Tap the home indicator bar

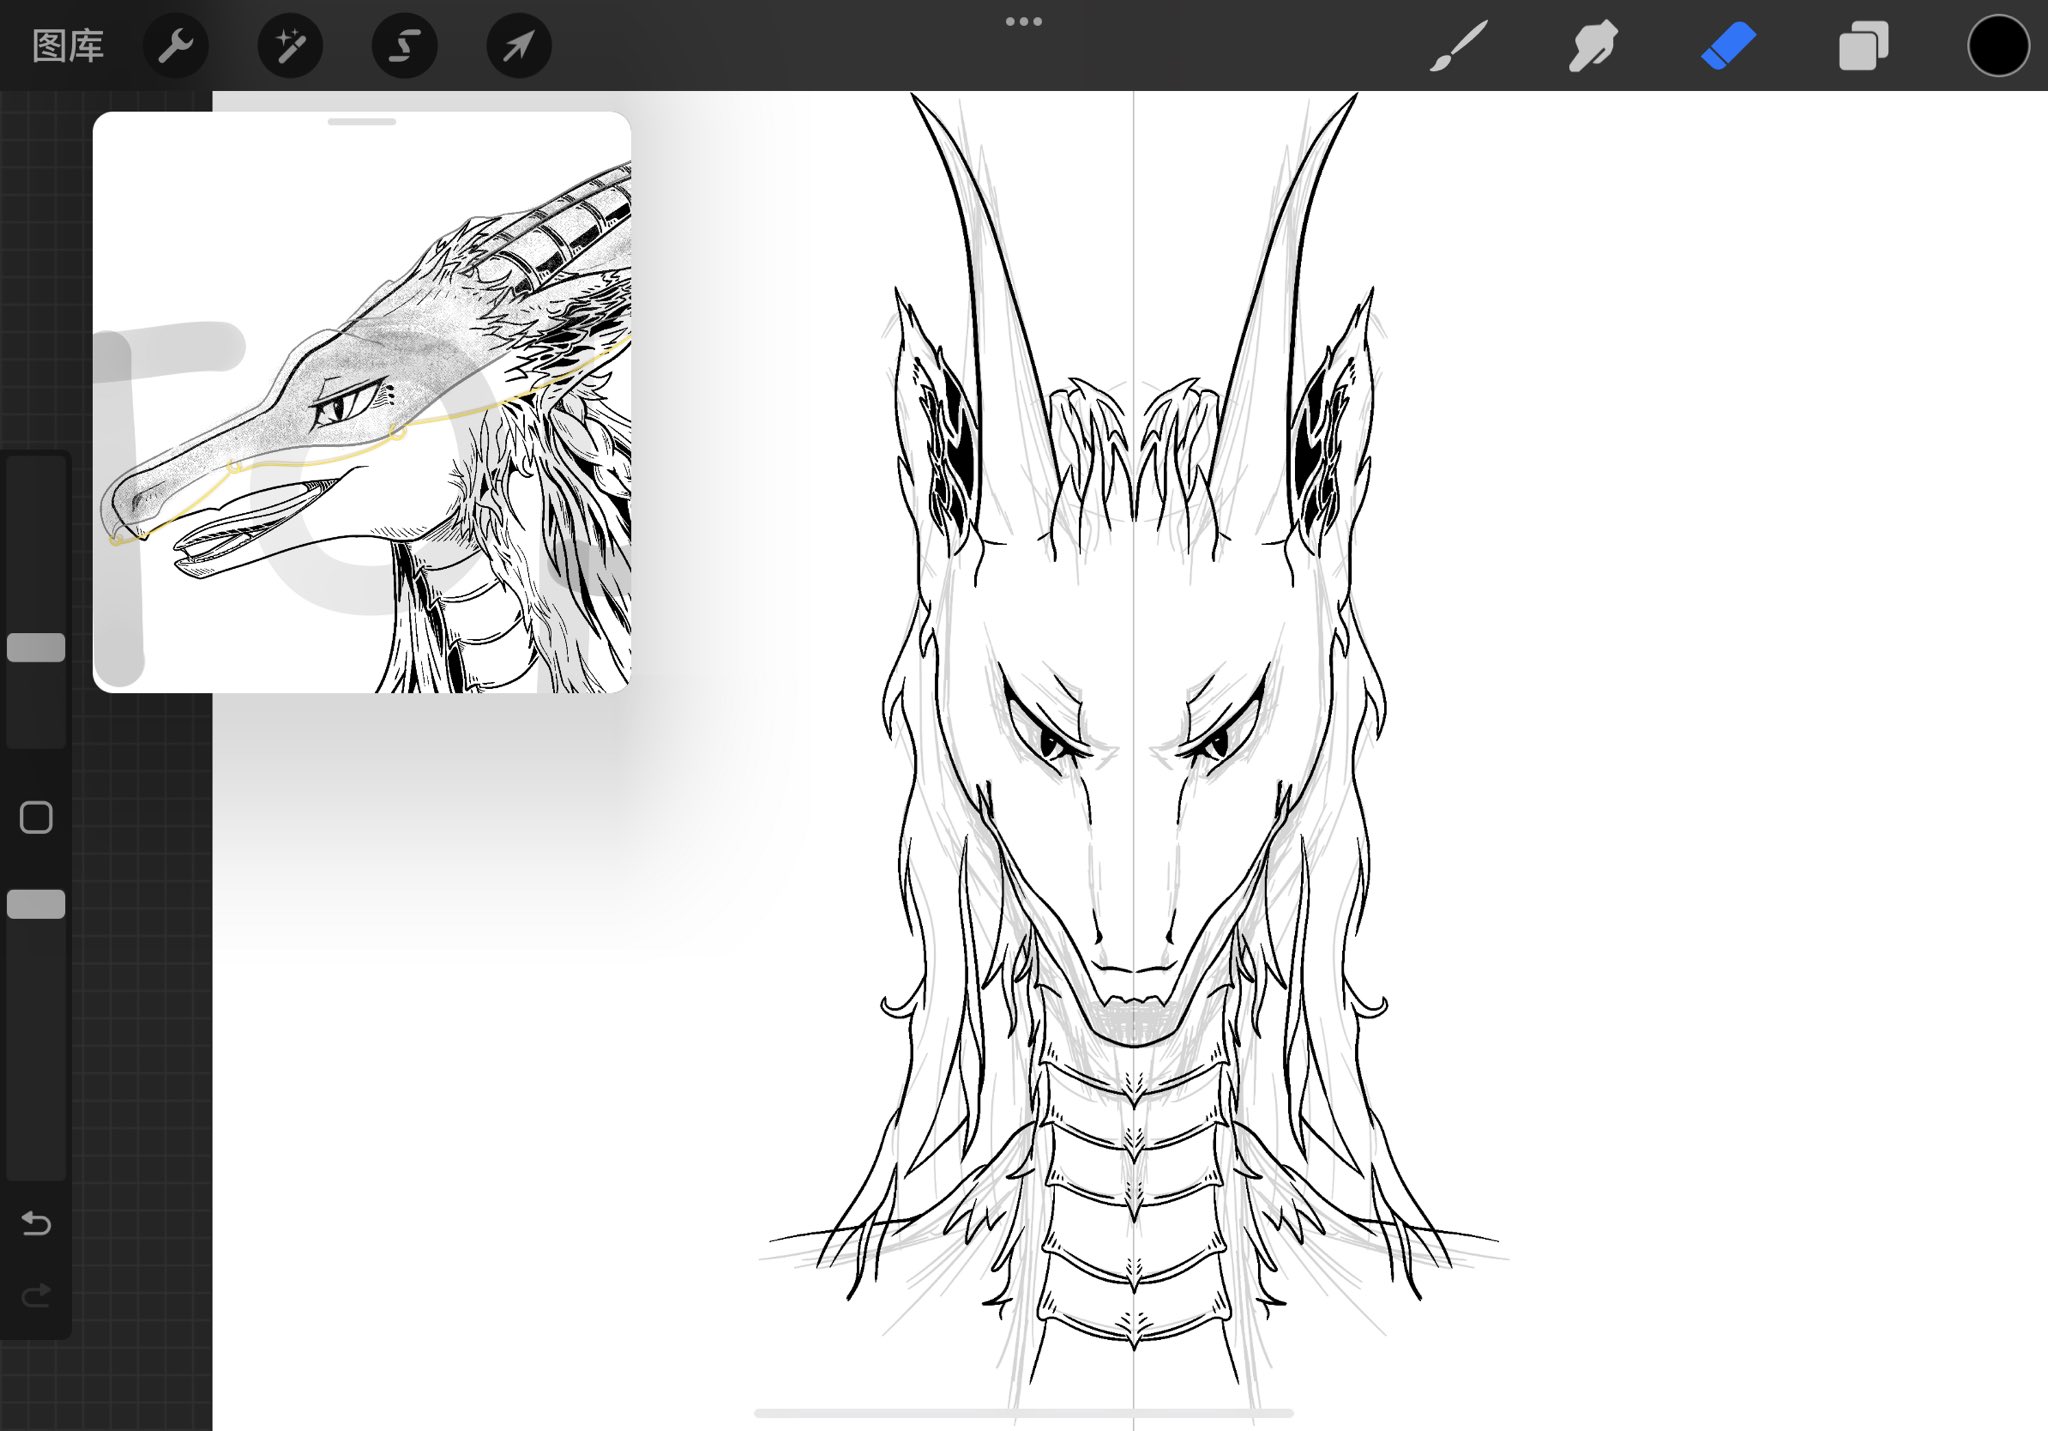tap(1024, 1413)
